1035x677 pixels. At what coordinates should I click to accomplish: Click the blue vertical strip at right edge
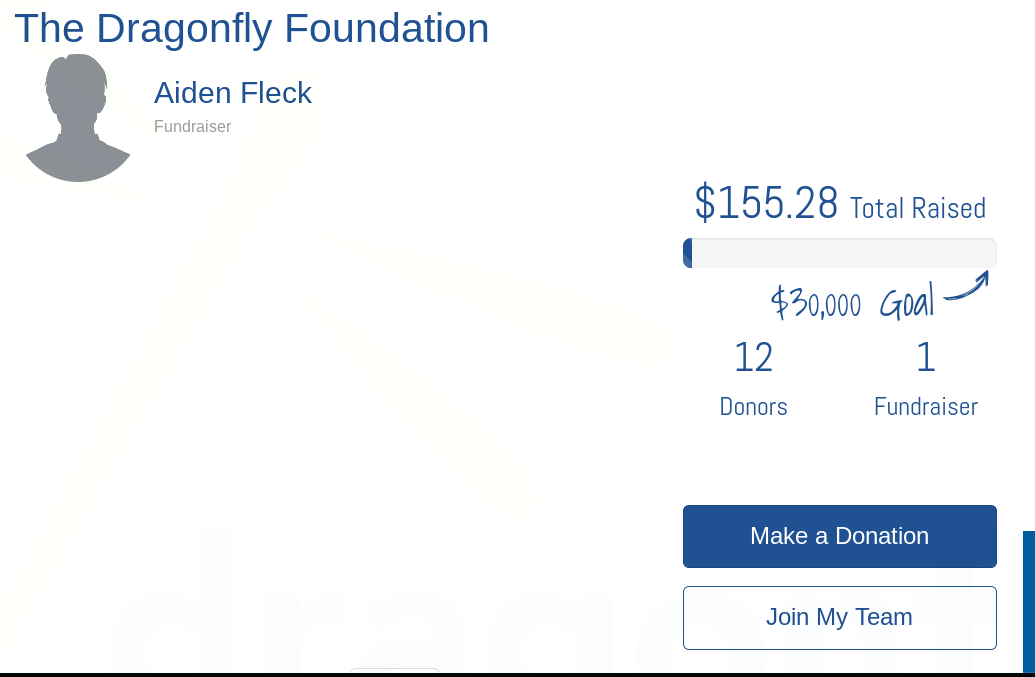[1028, 600]
